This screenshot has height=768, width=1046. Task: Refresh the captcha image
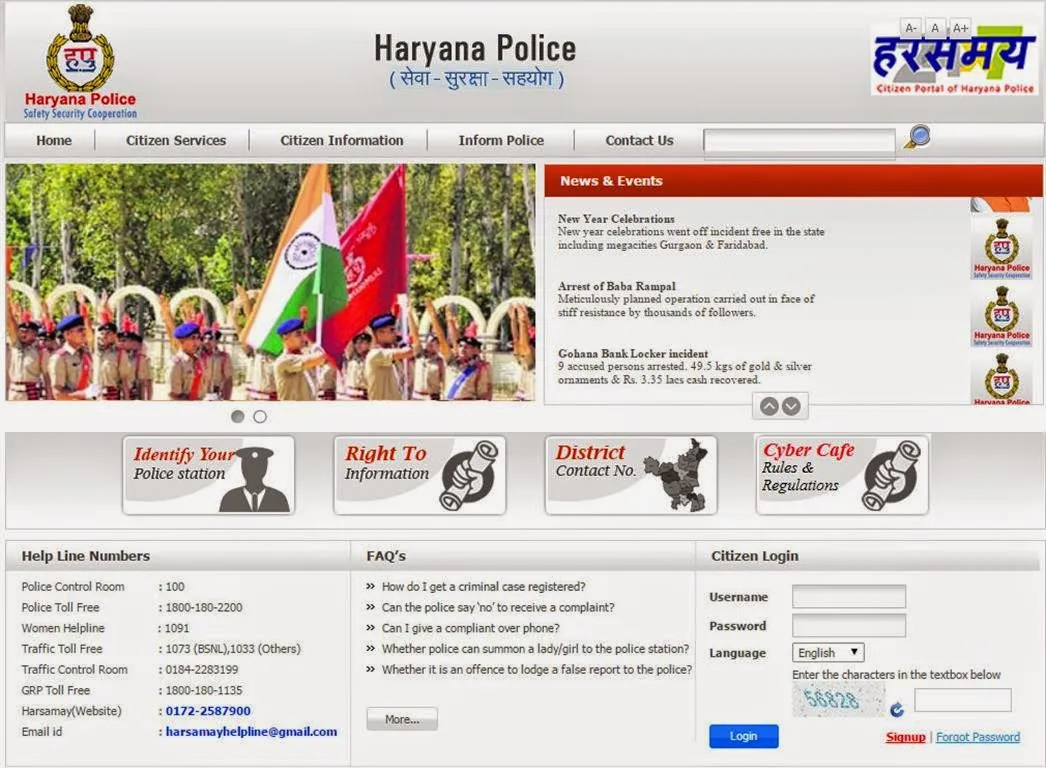[x=897, y=710]
